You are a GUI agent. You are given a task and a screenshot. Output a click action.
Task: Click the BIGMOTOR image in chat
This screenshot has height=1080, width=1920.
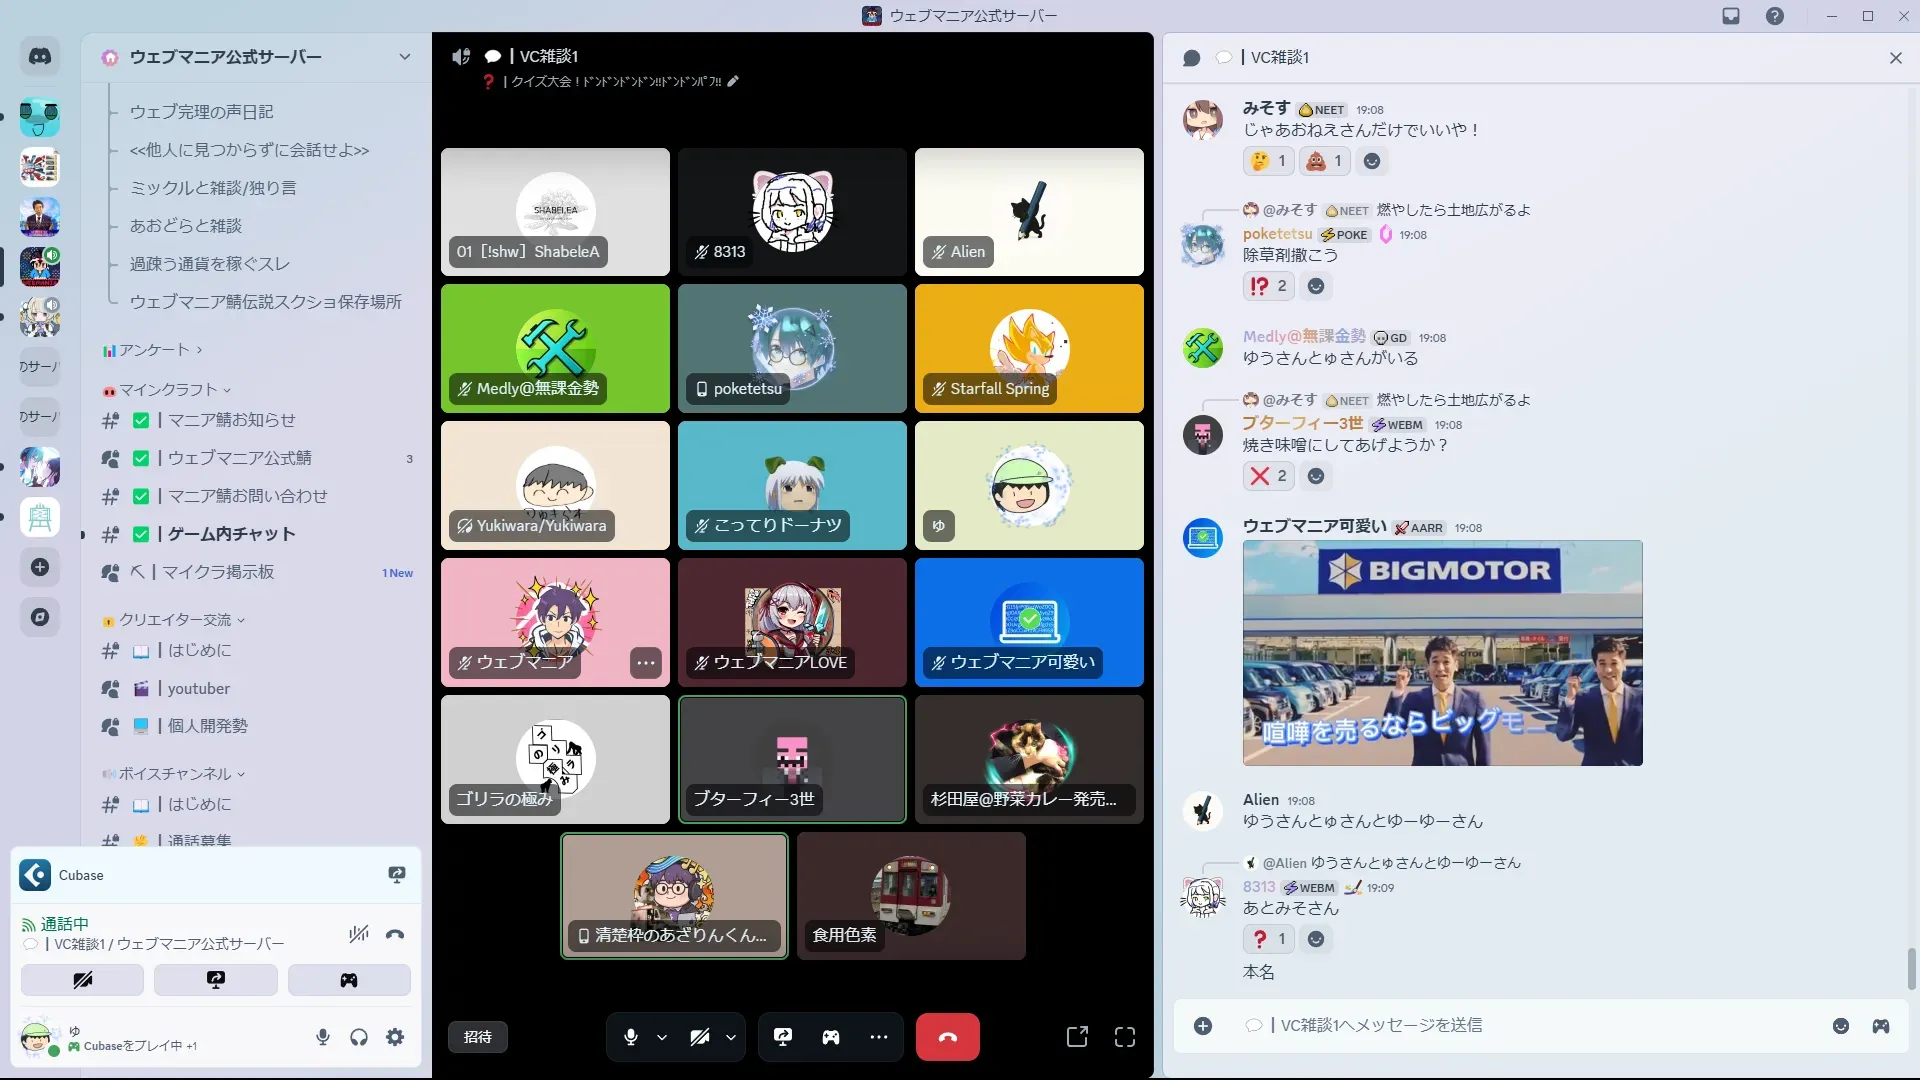(1441, 653)
